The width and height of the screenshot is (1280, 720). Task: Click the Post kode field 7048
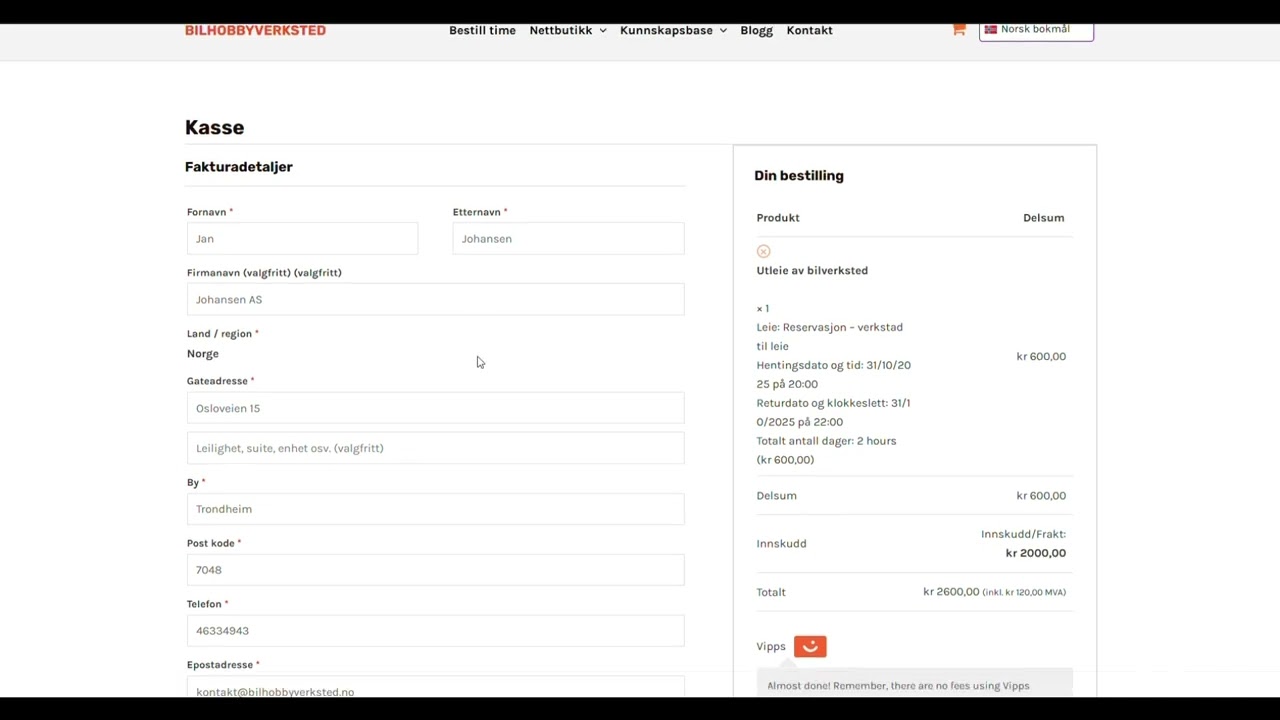[x=435, y=570]
